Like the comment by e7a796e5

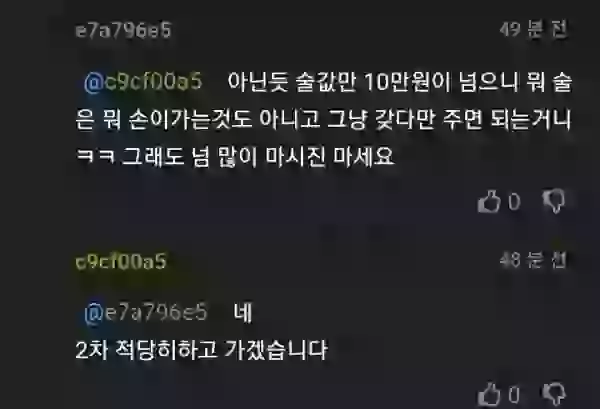489,201
